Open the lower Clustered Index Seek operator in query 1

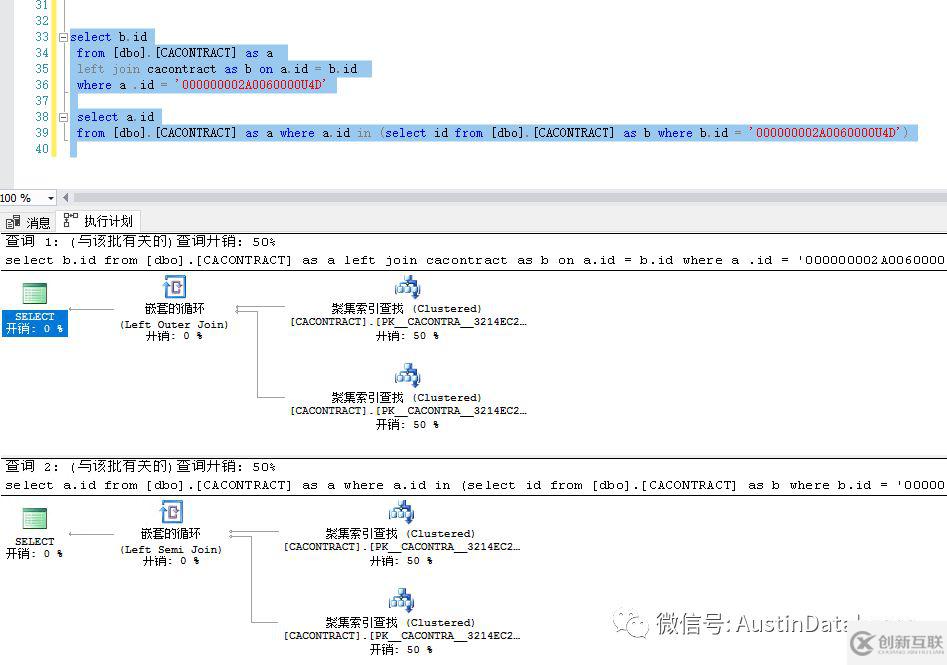pos(406,375)
